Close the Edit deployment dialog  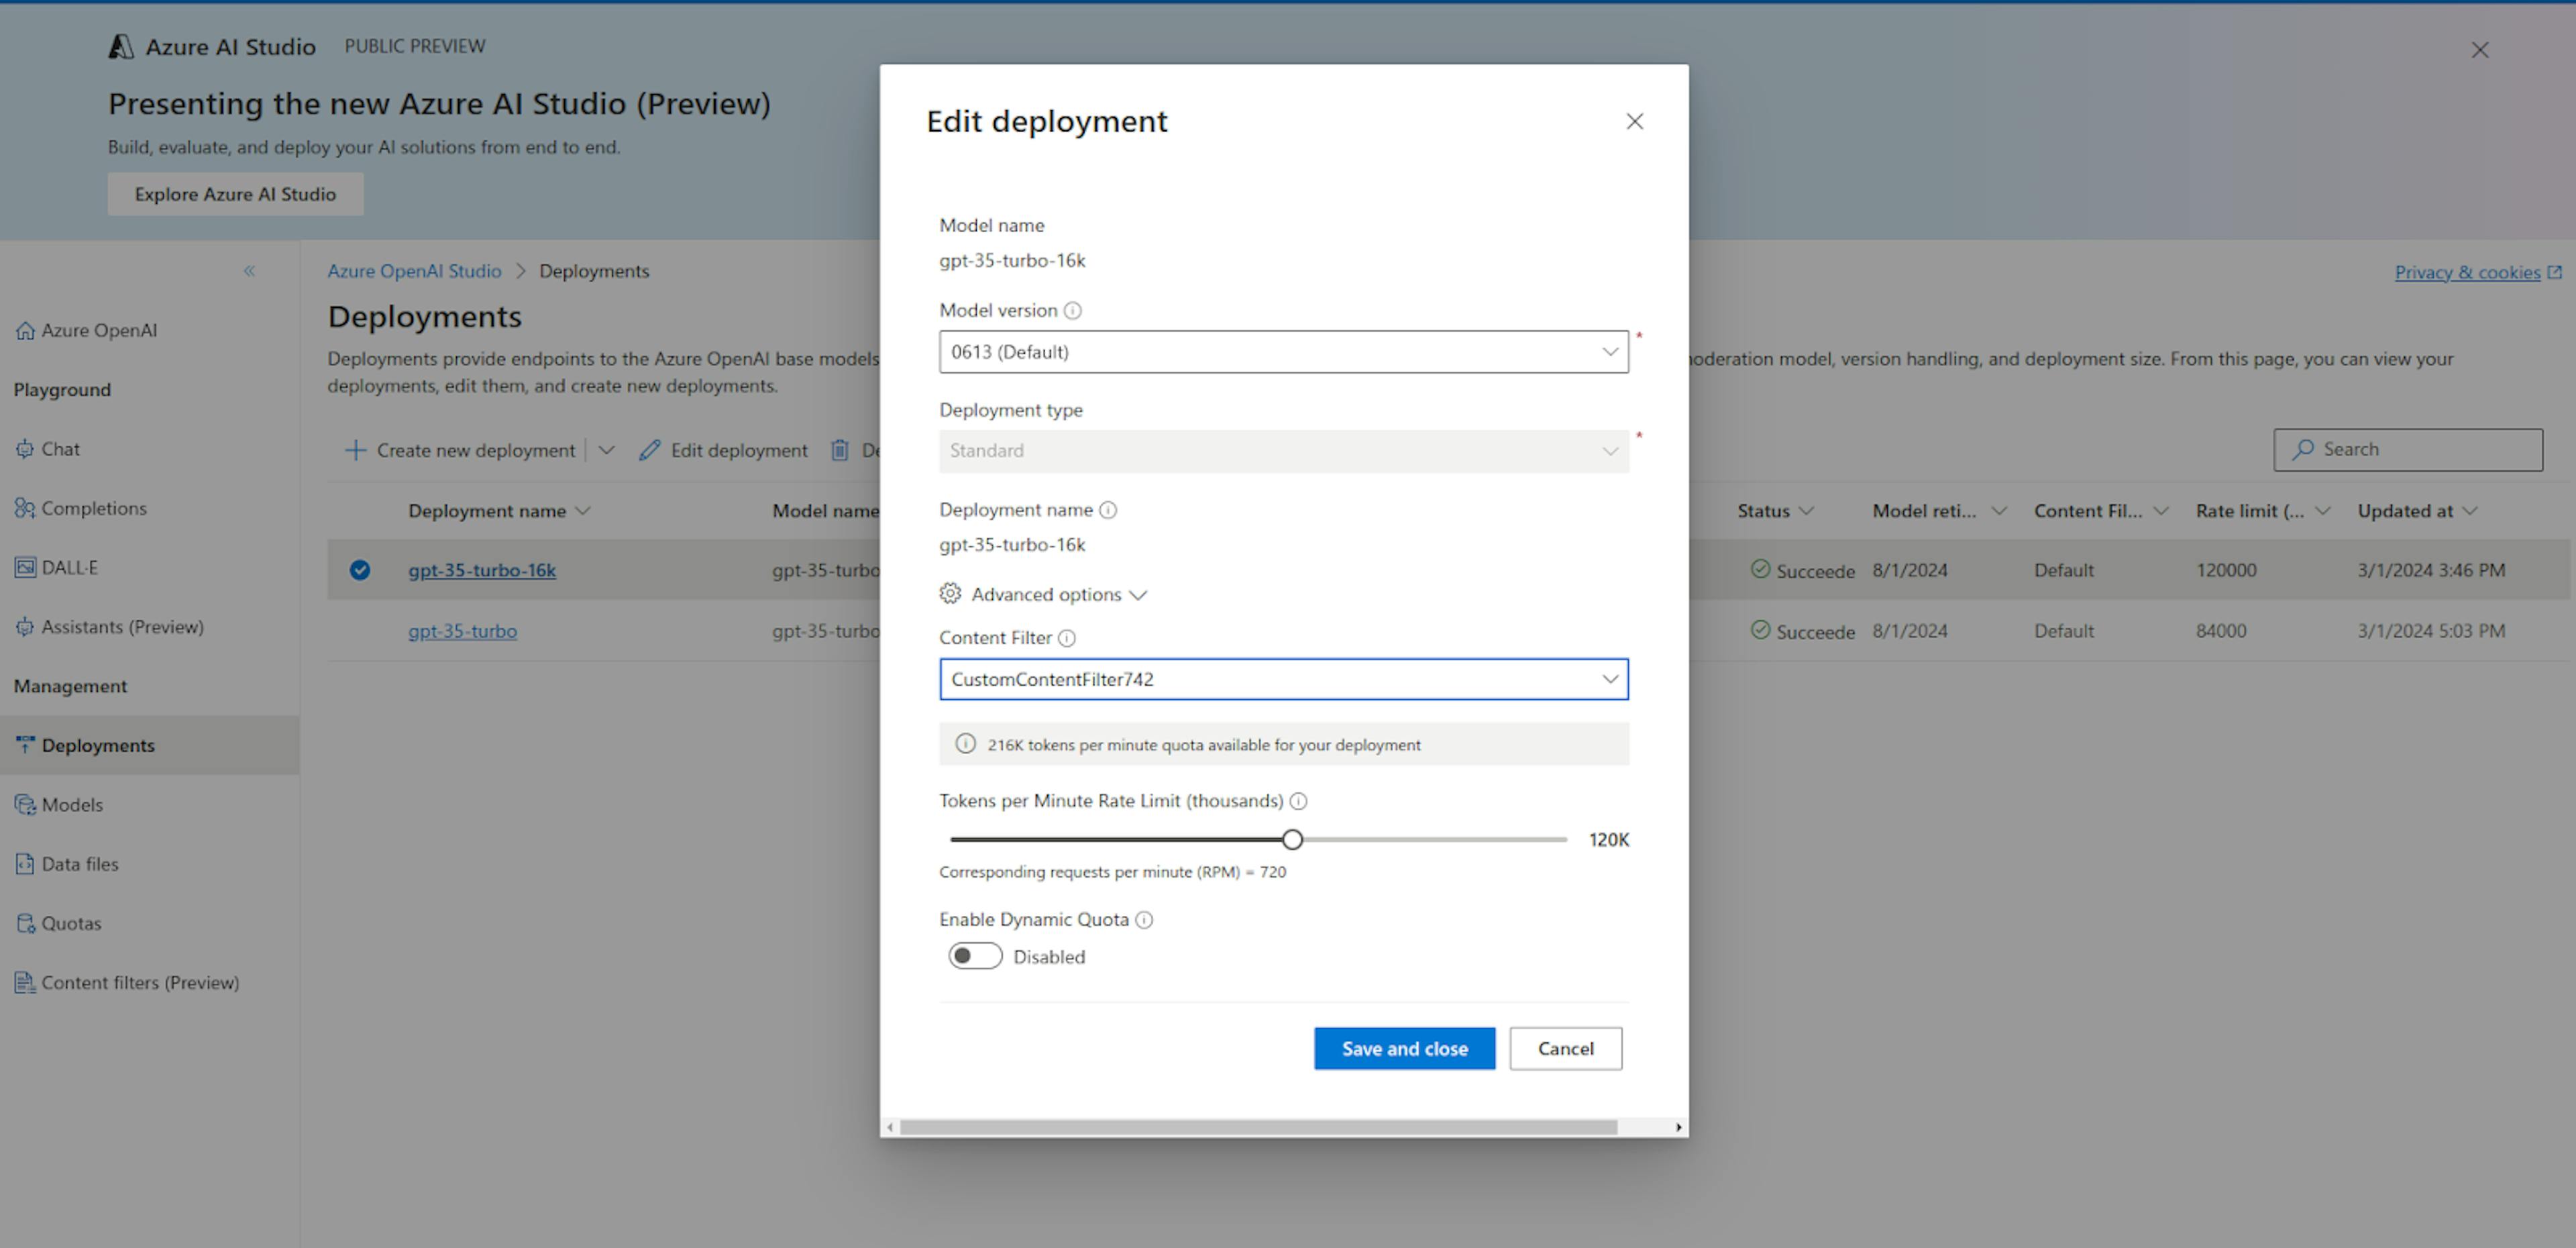(1634, 121)
